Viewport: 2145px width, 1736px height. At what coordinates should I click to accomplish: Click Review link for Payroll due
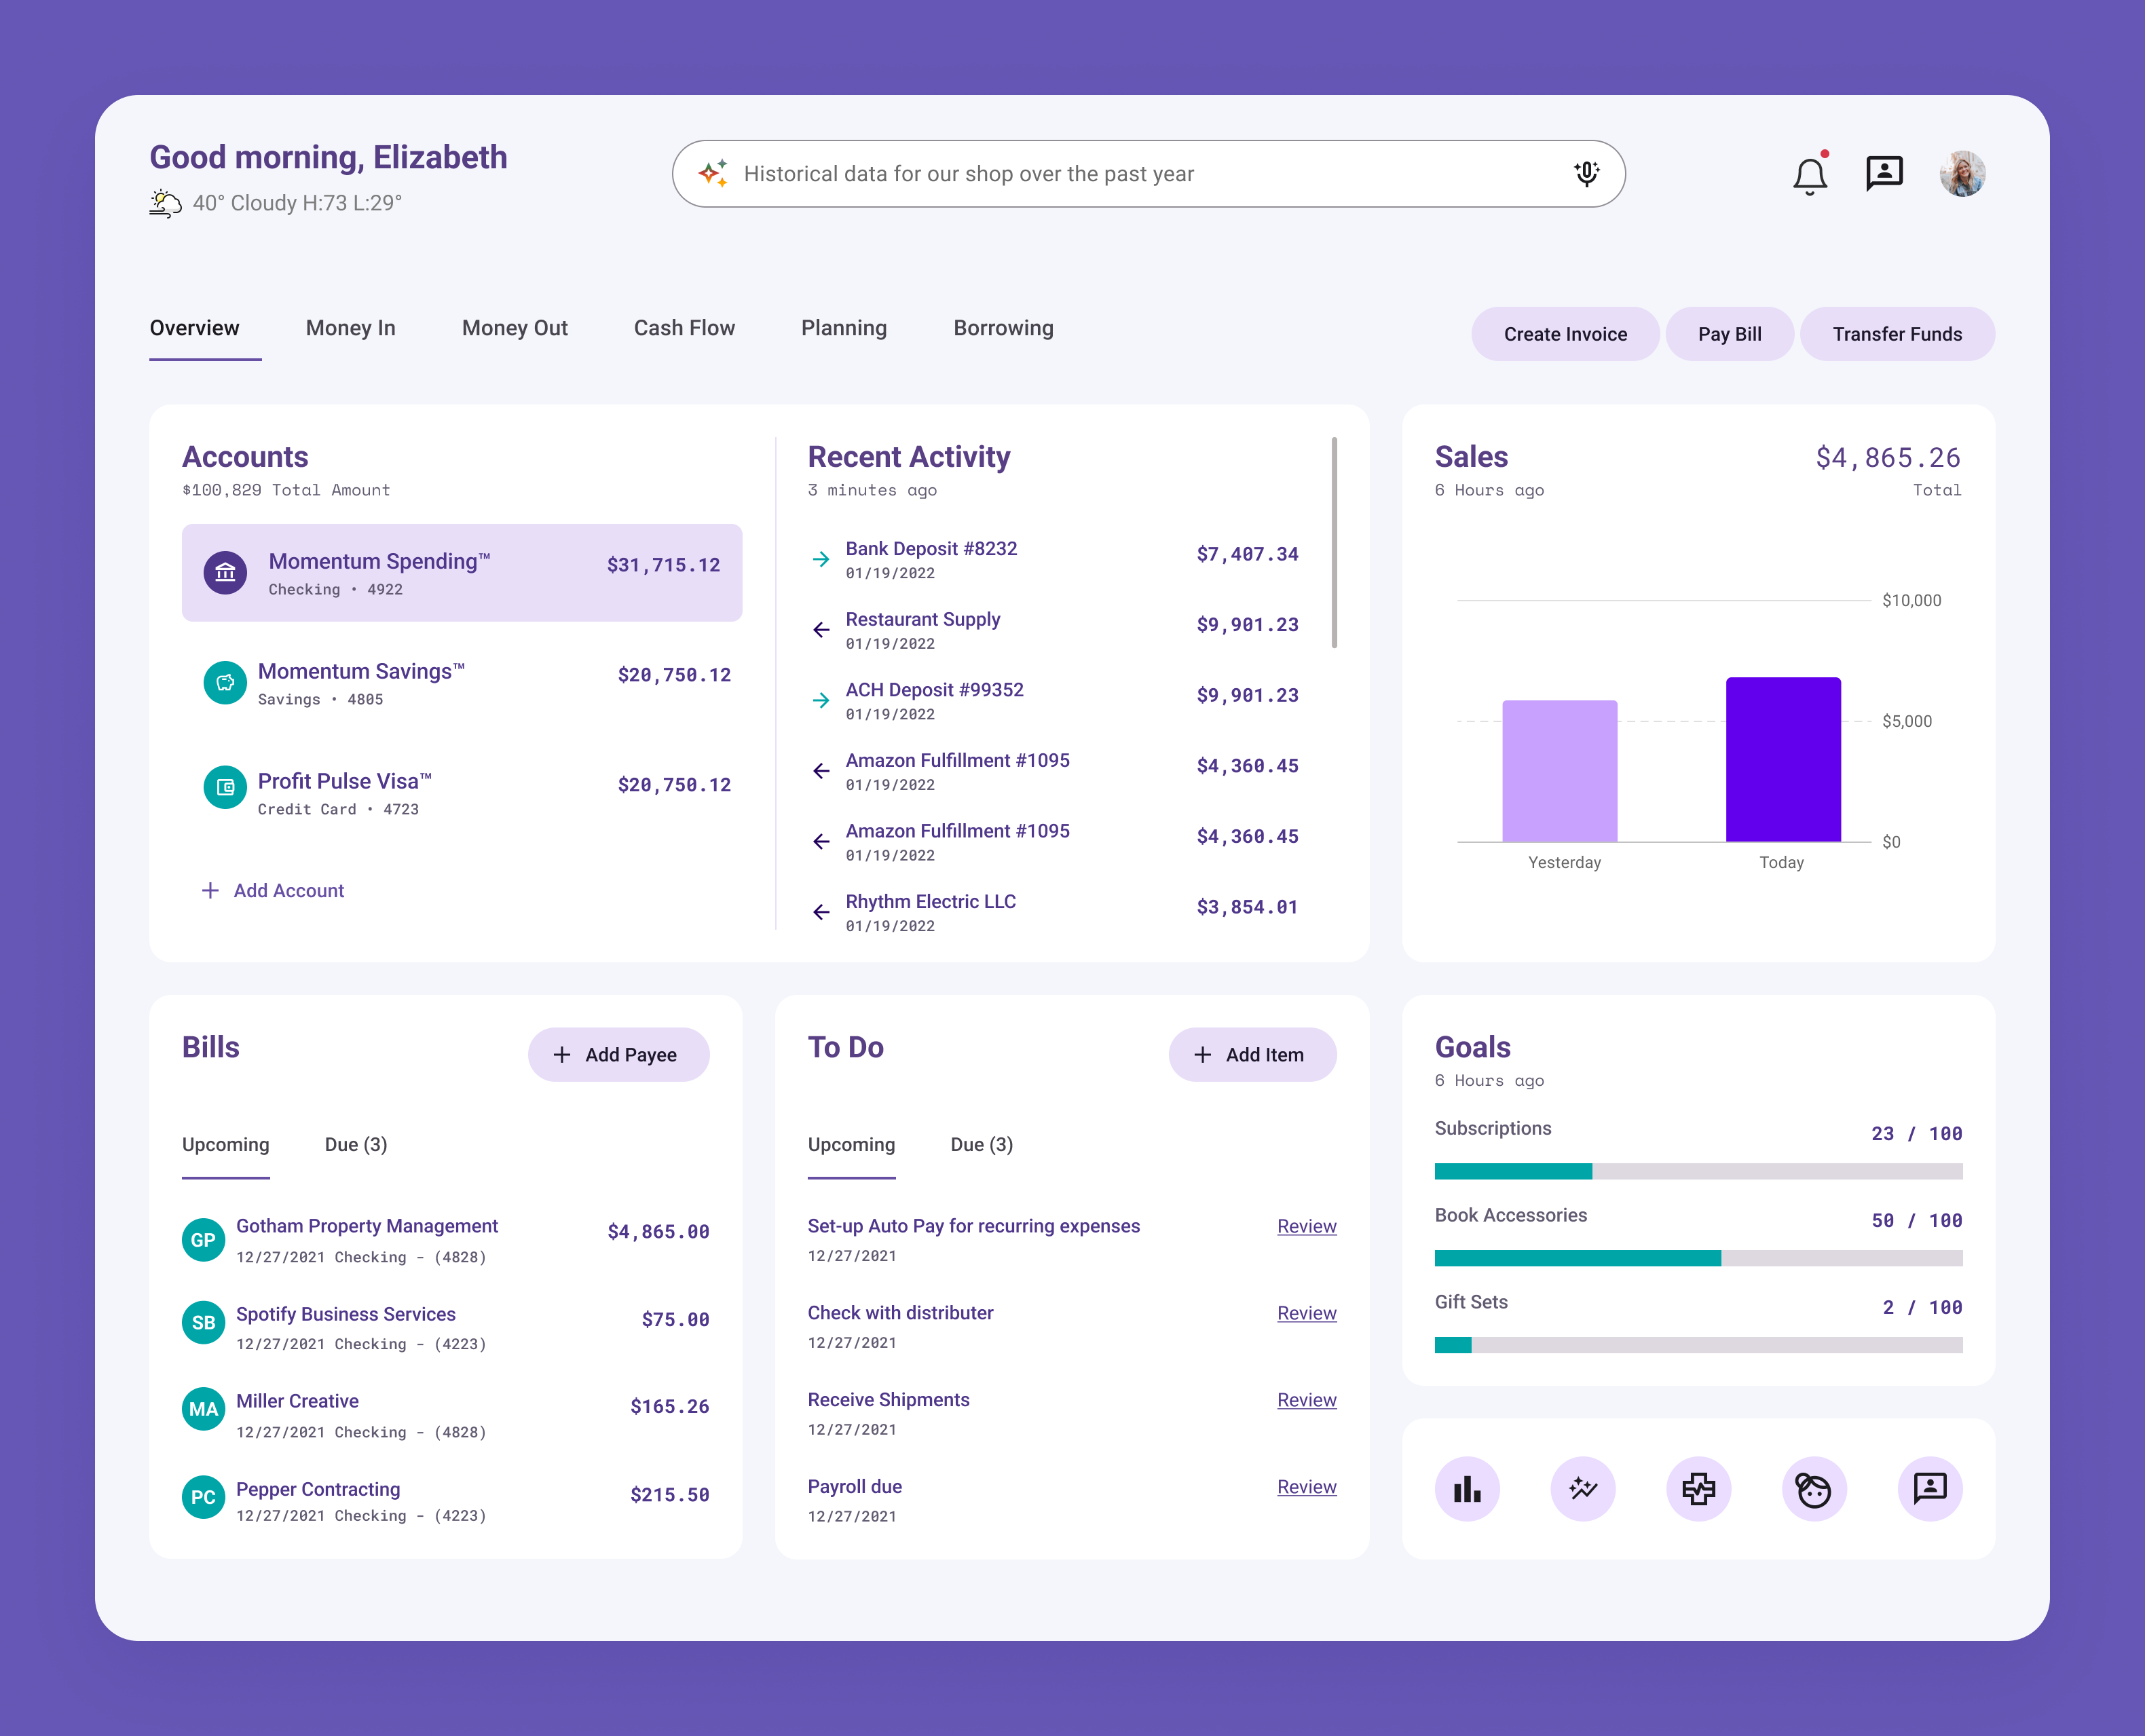click(1306, 1487)
